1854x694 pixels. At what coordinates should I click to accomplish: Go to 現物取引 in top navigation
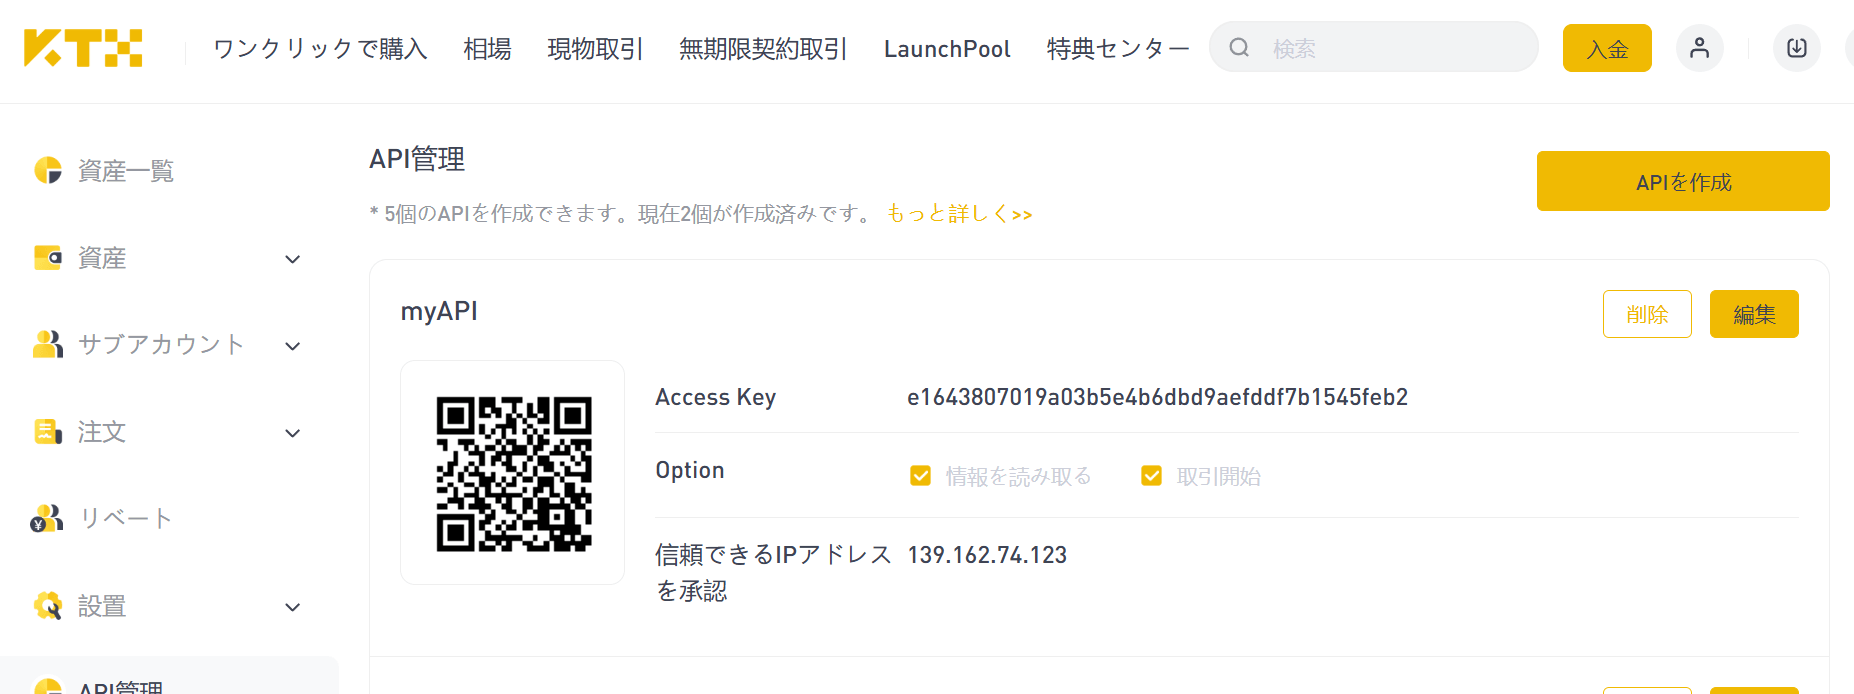(595, 48)
